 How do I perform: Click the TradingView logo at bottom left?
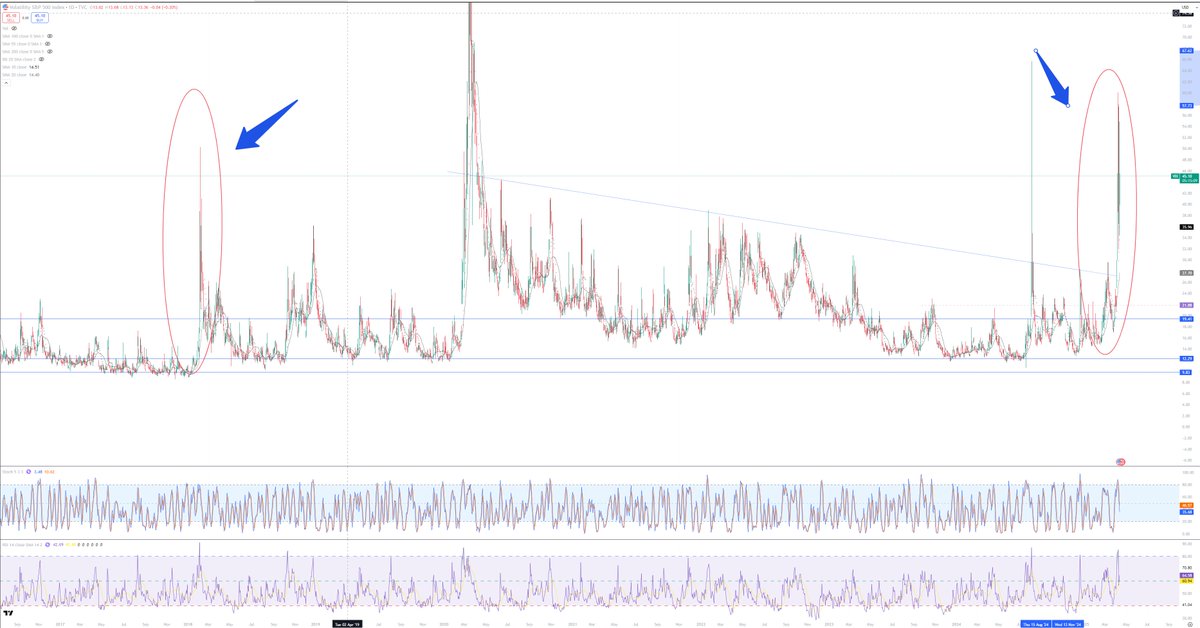pos(9,613)
